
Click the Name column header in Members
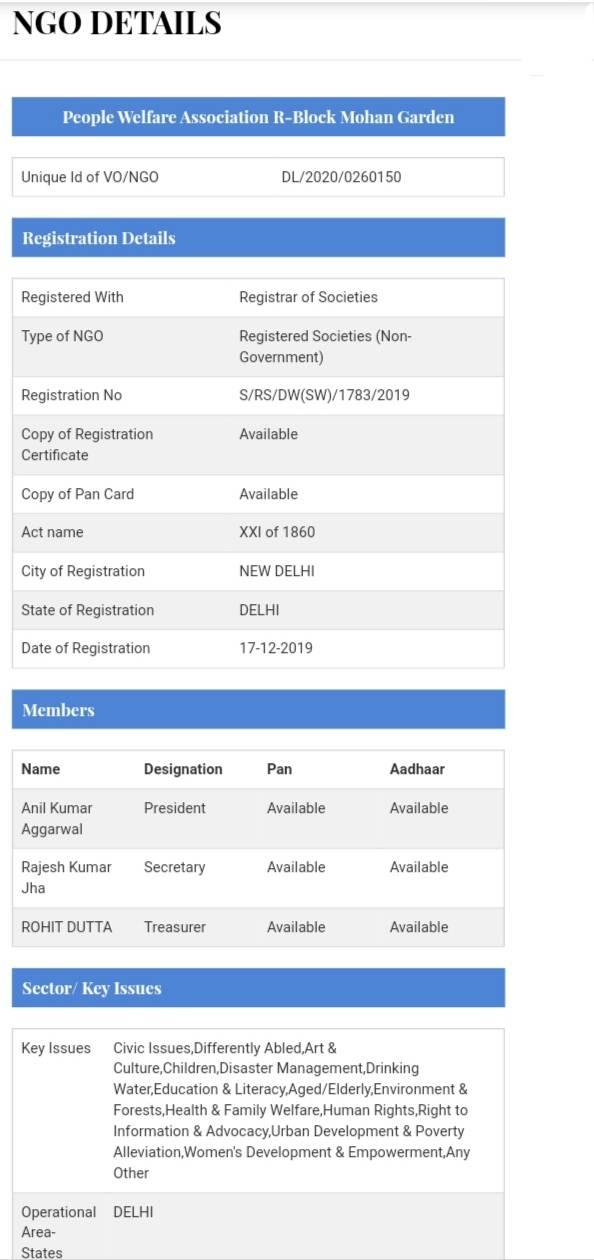pos(41,769)
